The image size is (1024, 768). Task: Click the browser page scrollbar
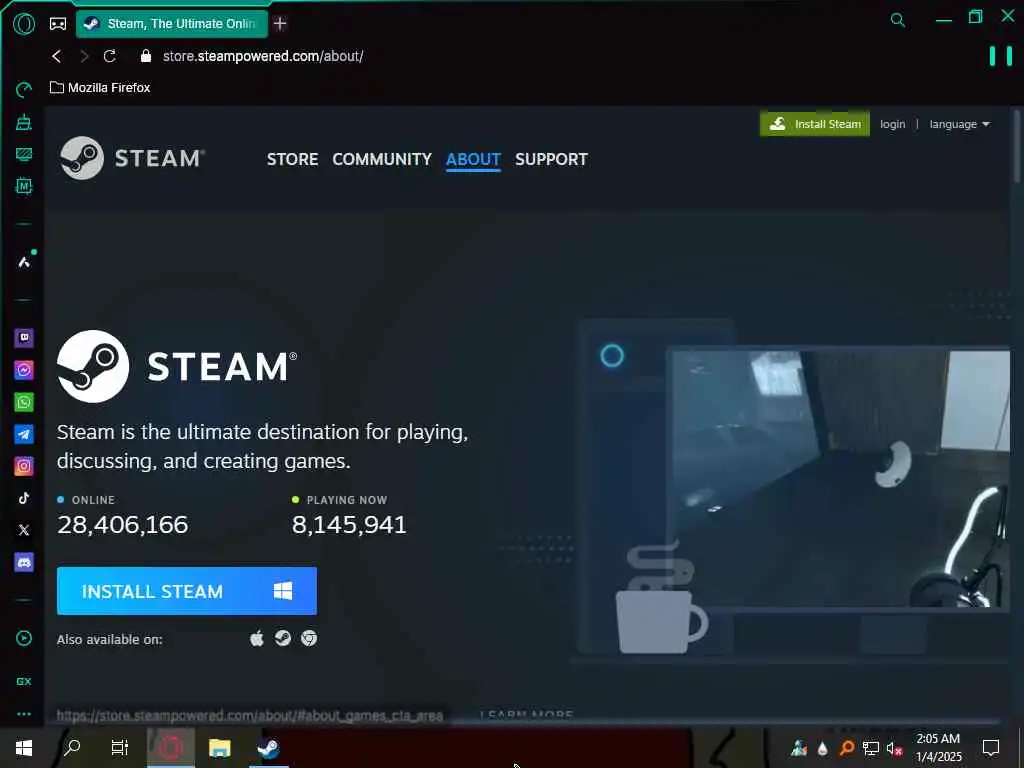tap(1016, 147)
